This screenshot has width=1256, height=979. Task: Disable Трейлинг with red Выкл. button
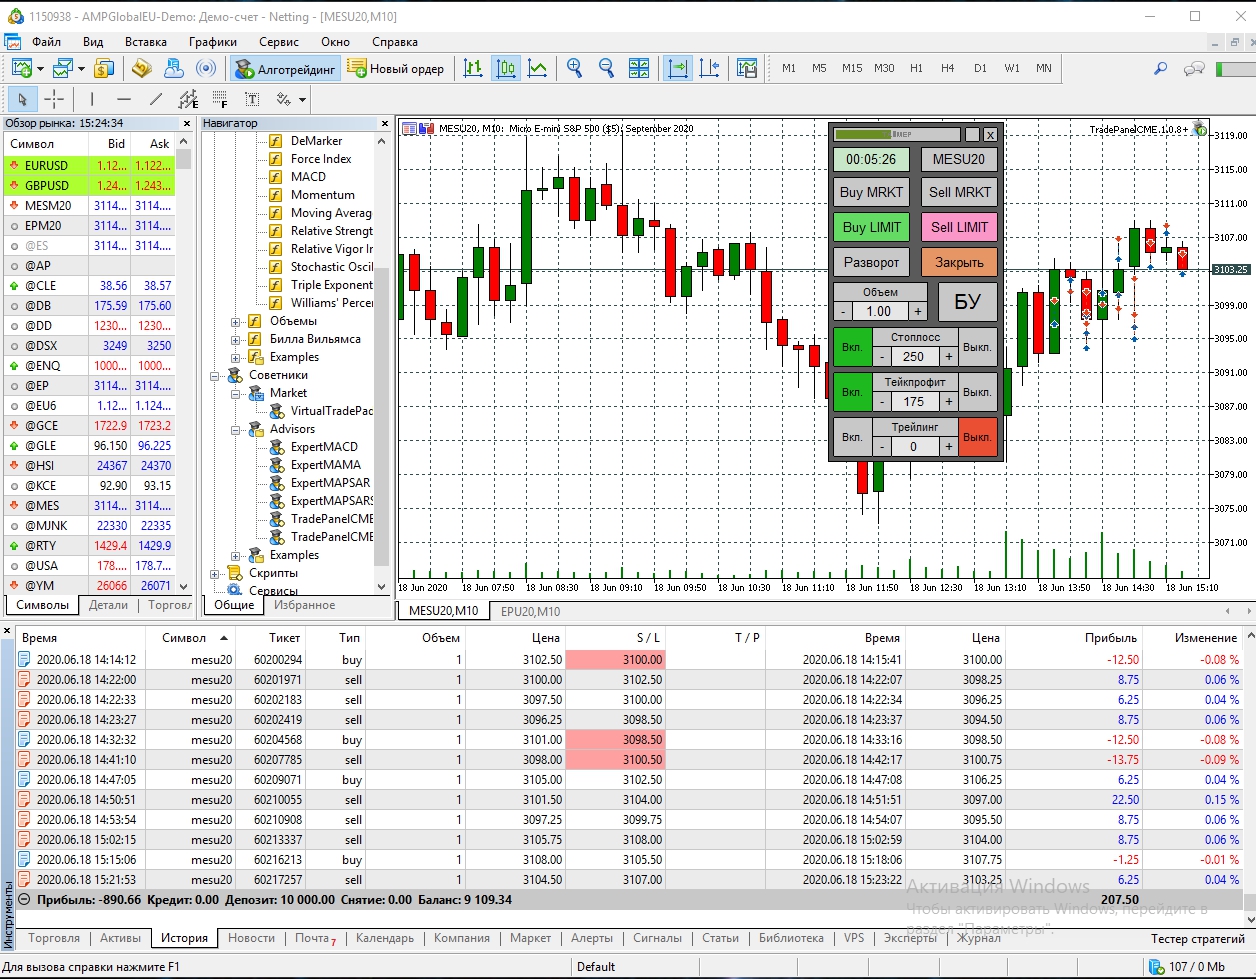[977, 437]
